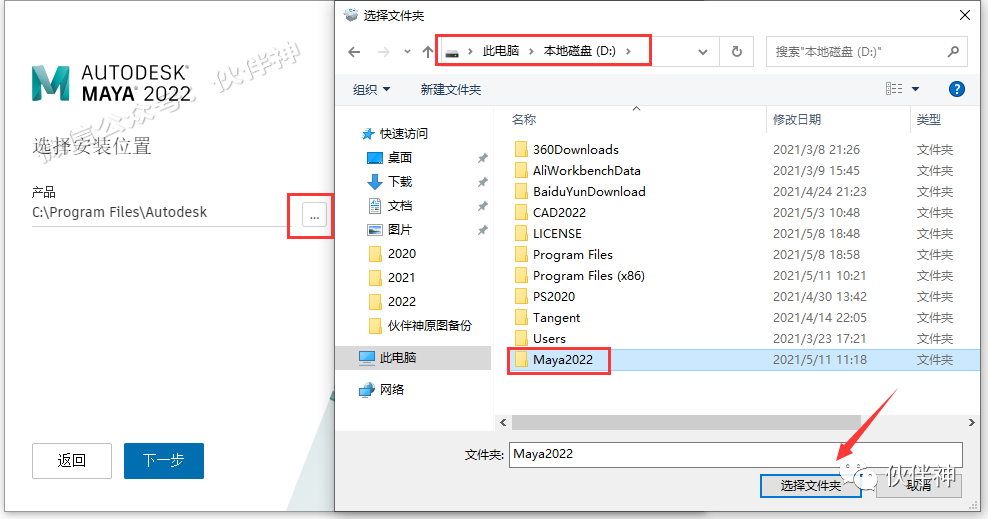Screen dimensions: 988x519
Task: Change view layout icon
Action: point(893,89)
